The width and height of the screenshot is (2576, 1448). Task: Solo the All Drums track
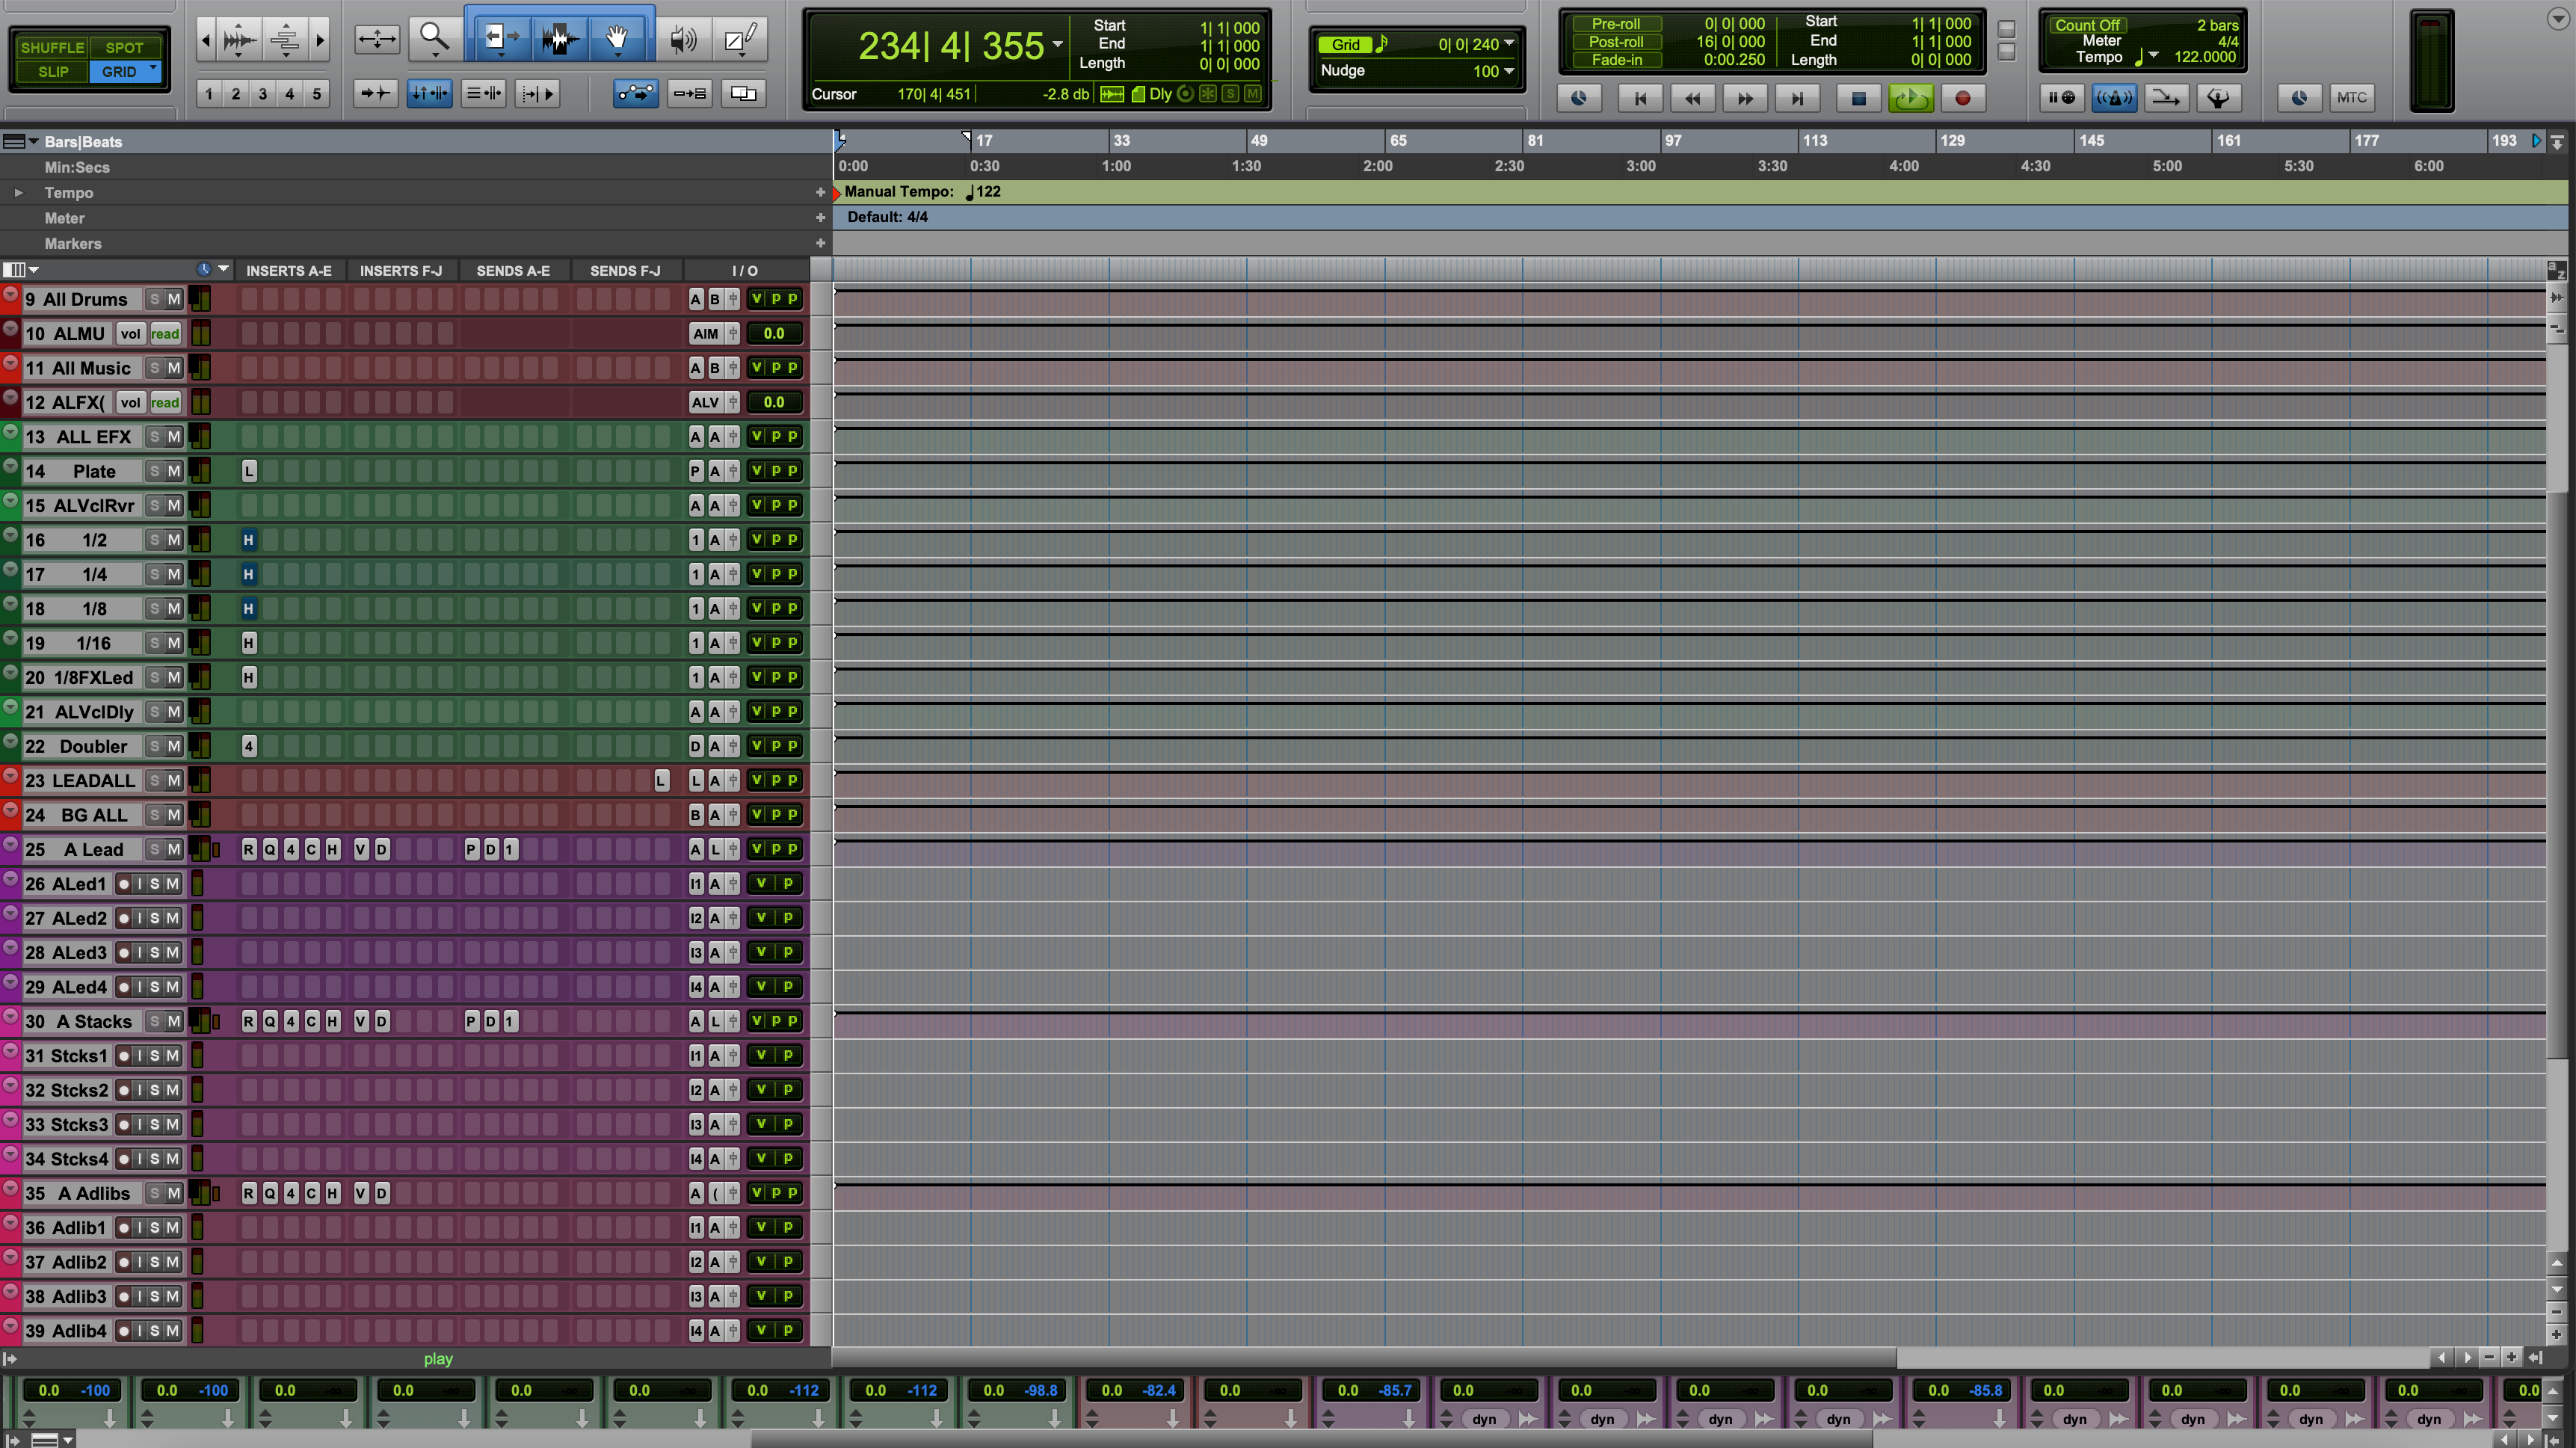click(x=154, y=298)
